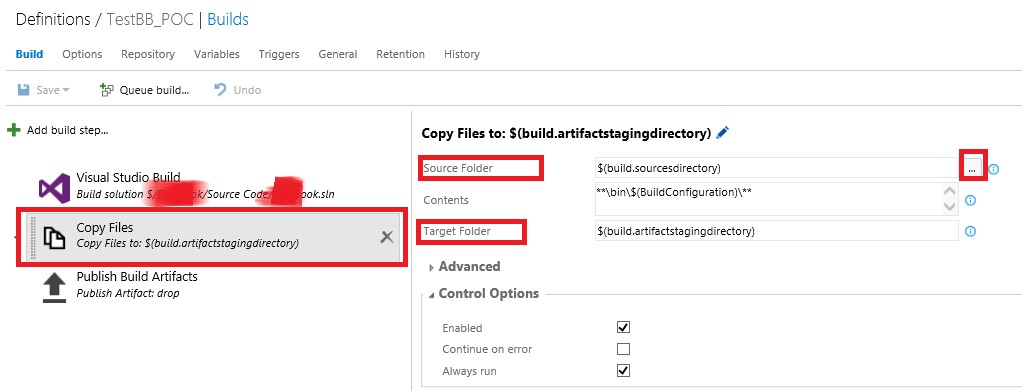
Task: Browse Source Folder with the ellipsis button
Action: [972, 169]
